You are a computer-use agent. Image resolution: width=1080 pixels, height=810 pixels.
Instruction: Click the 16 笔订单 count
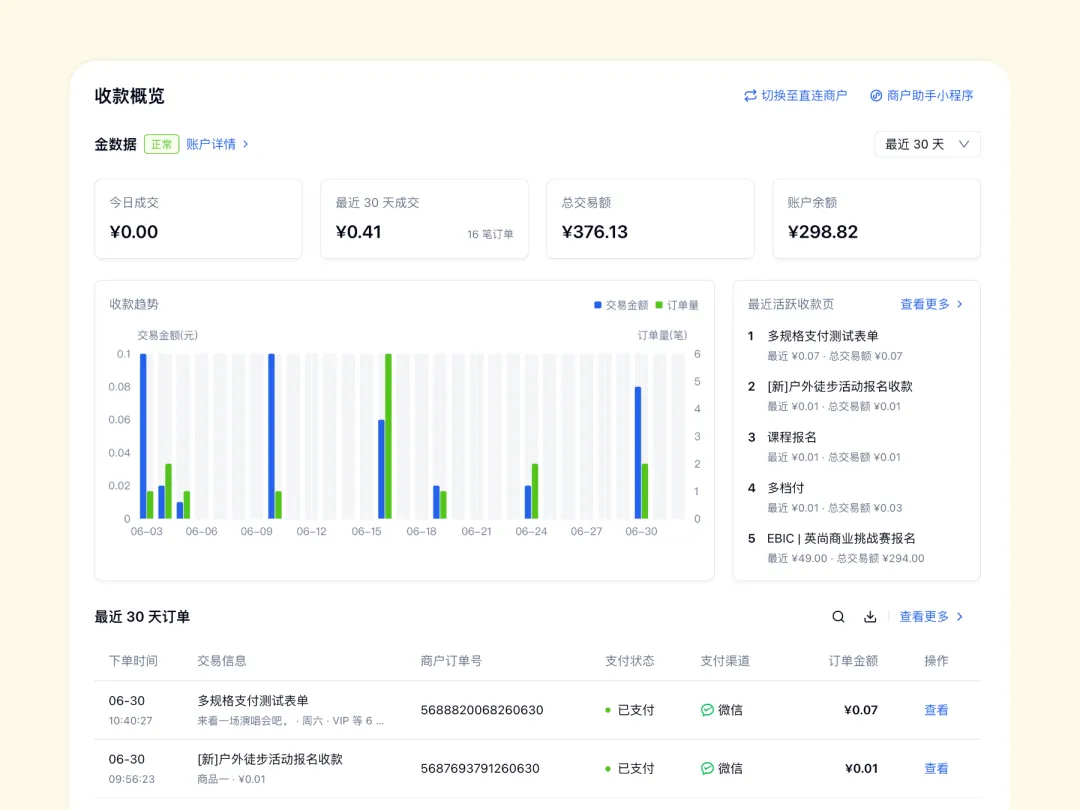point(490,234)
